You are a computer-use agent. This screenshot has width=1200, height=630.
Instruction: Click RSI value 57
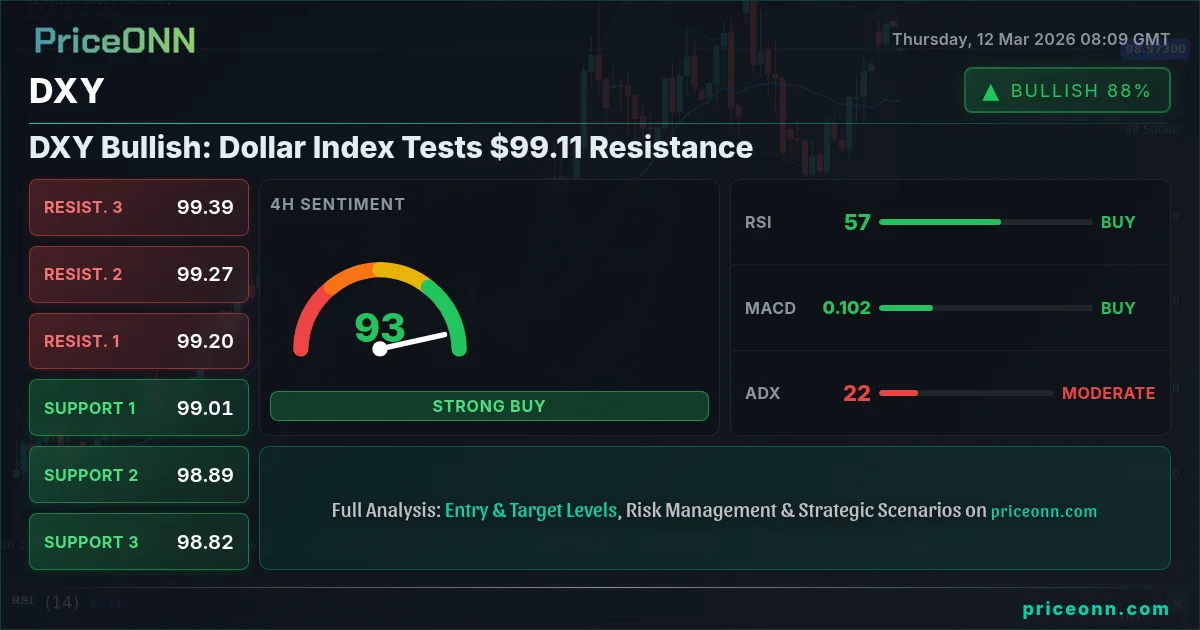click(857, 222)
